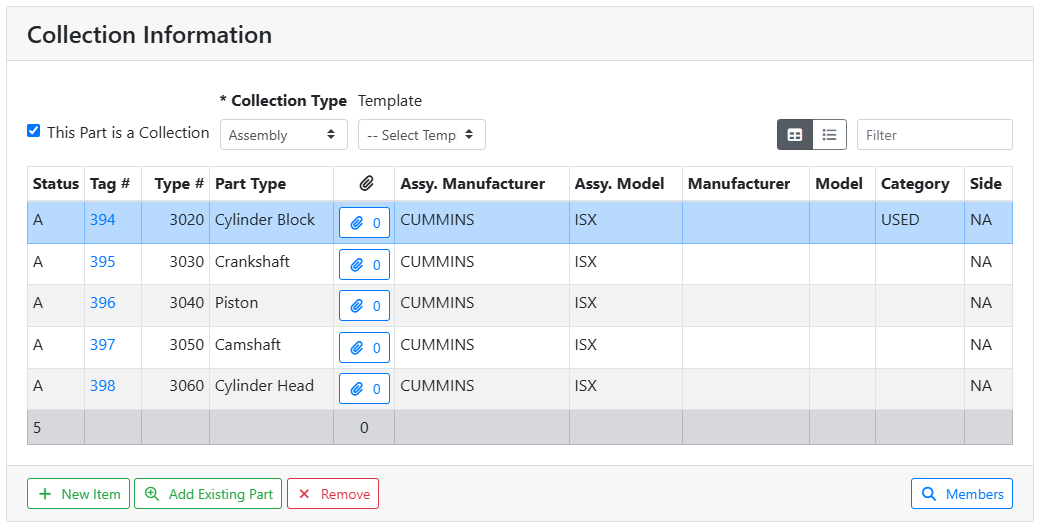
Task: Open tag number 394 link
Action: [103, 220]
